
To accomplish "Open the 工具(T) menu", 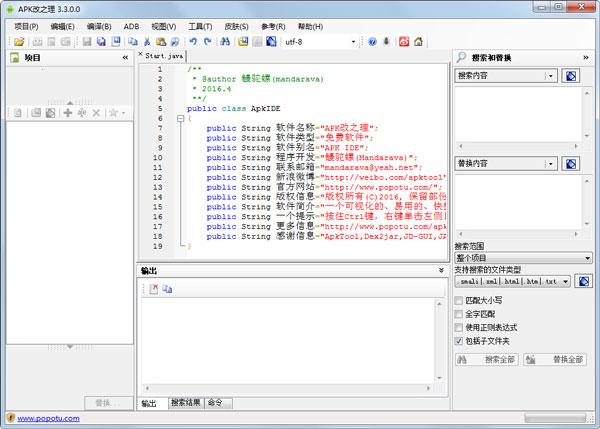I will 200,26.
